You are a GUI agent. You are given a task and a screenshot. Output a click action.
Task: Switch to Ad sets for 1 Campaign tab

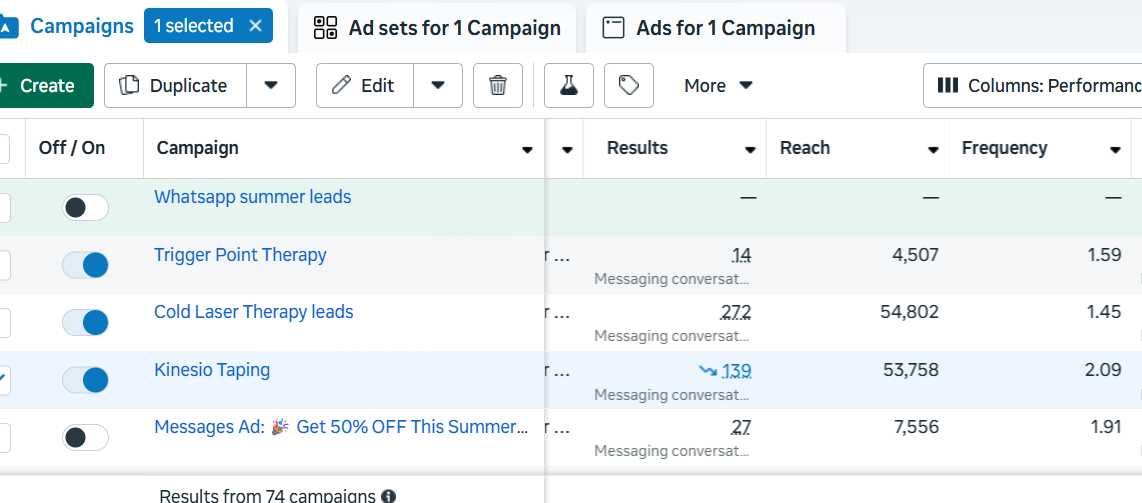(437, 28)
